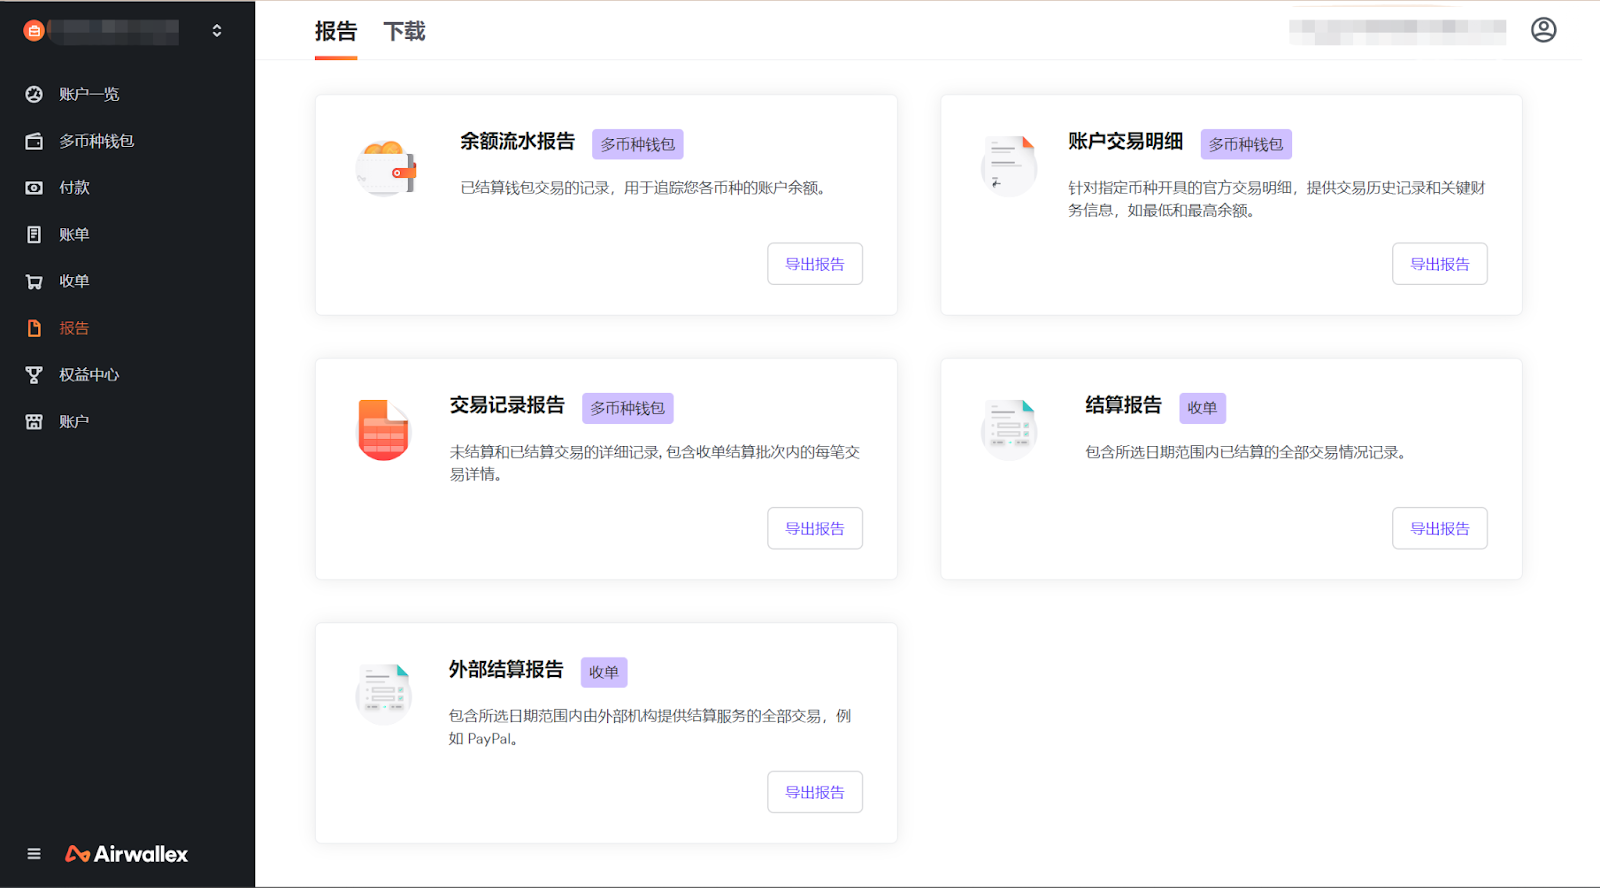The width and height of the screenshot is (1600, 888).
Task: Open the 收单 shopping cart icon
Action: 34,282
